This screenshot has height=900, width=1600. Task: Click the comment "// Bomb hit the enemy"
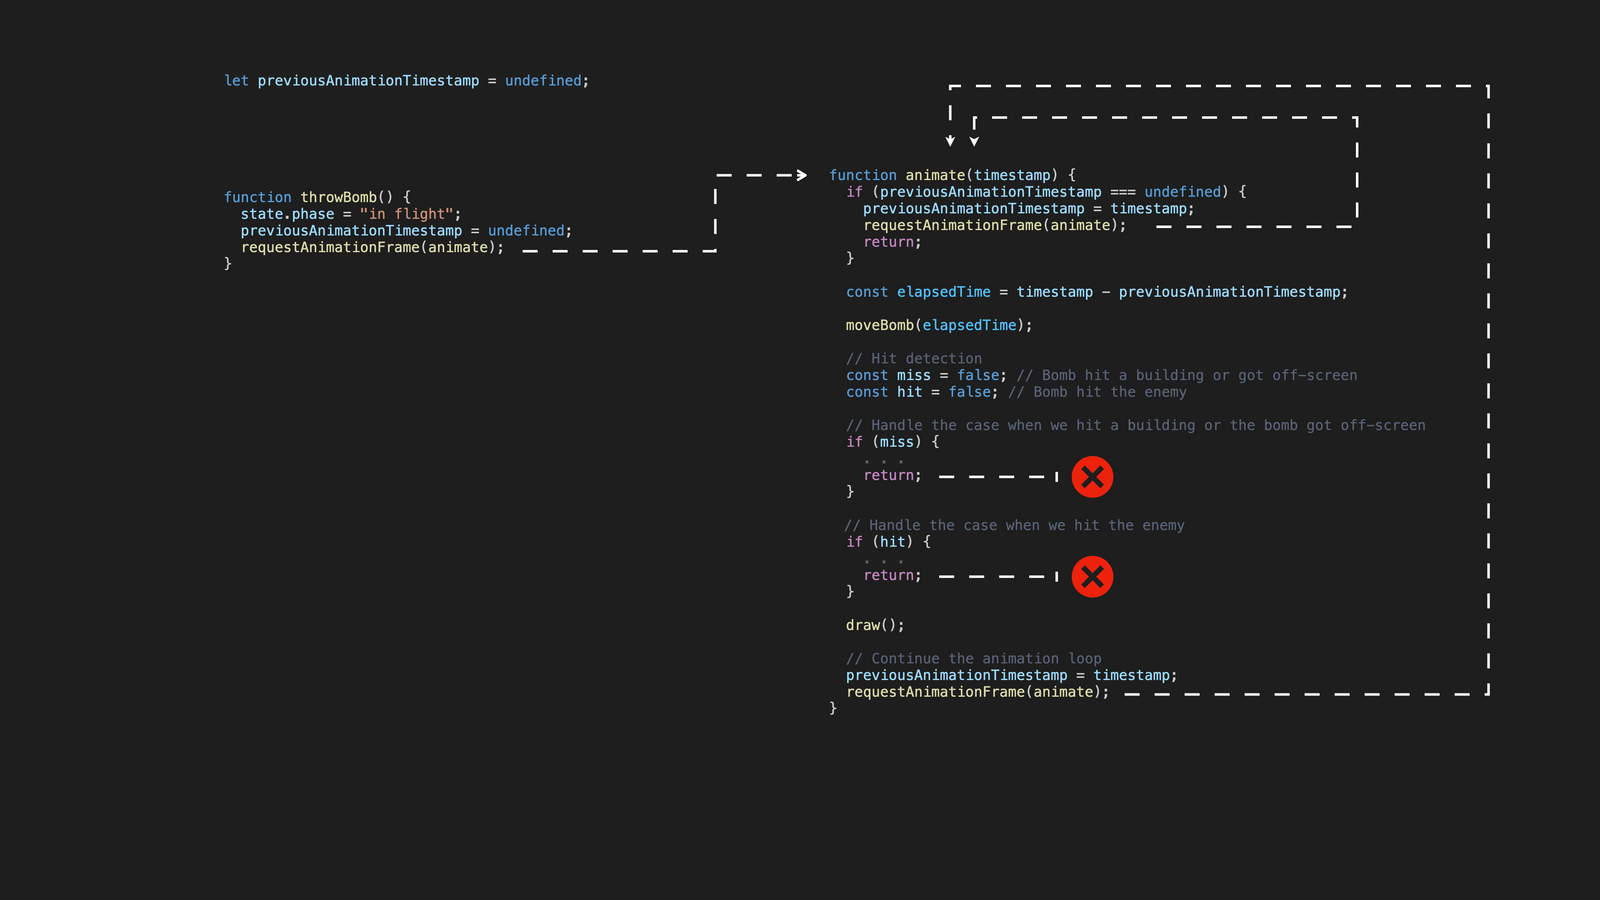(x=1097, y=393)
